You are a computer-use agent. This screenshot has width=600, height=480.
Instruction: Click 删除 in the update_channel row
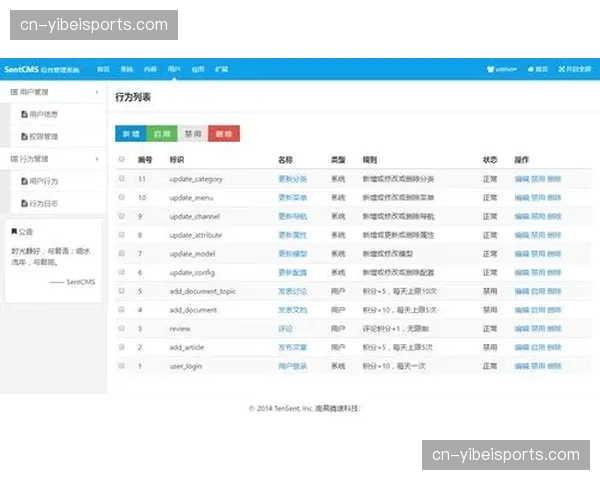click(554, 216)
